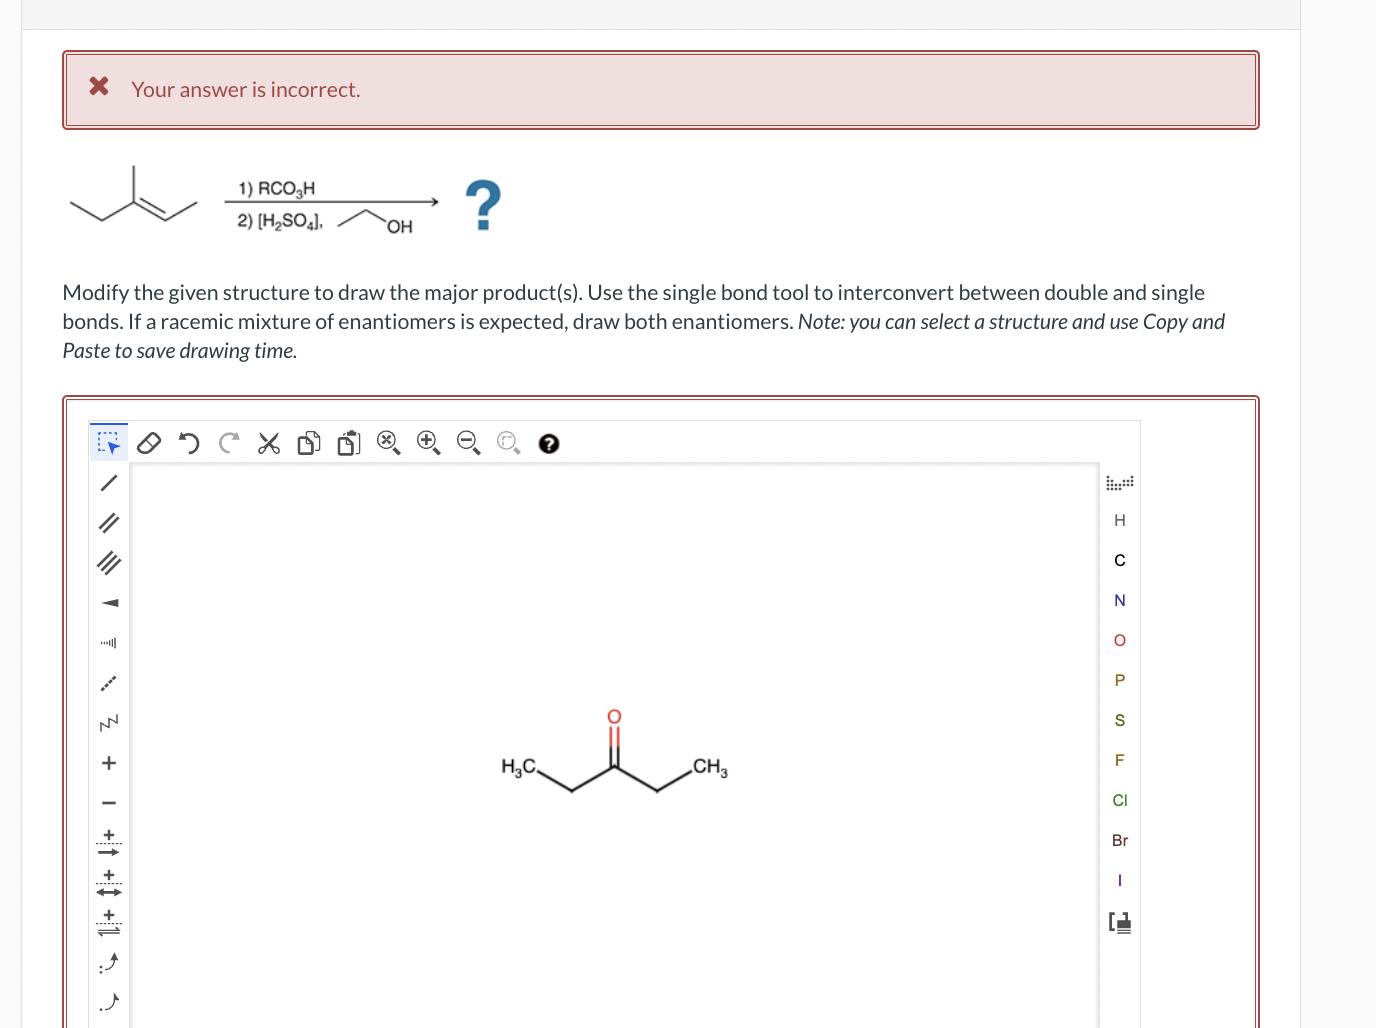
Task: Select the triple bond tool
Action: 108,562
